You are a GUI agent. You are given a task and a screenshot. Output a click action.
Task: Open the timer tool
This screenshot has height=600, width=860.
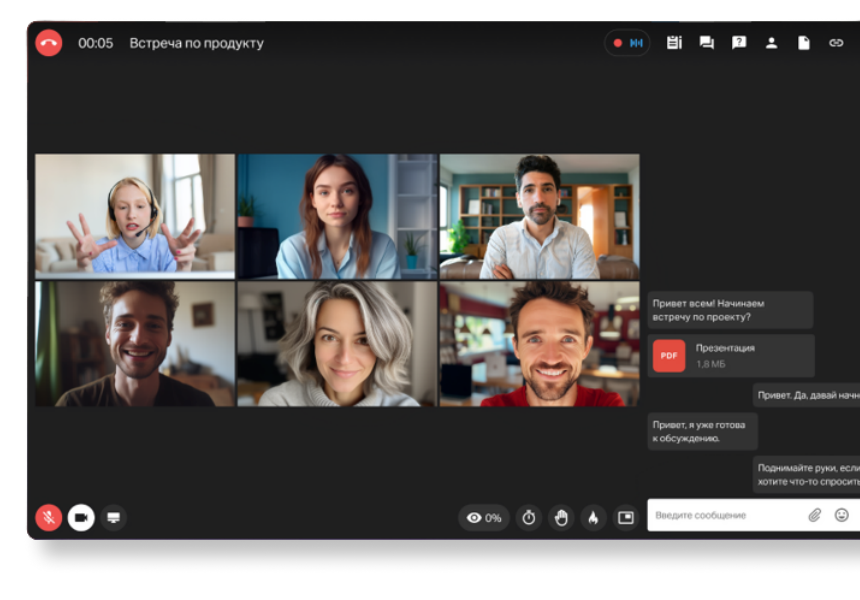[529, 518]
